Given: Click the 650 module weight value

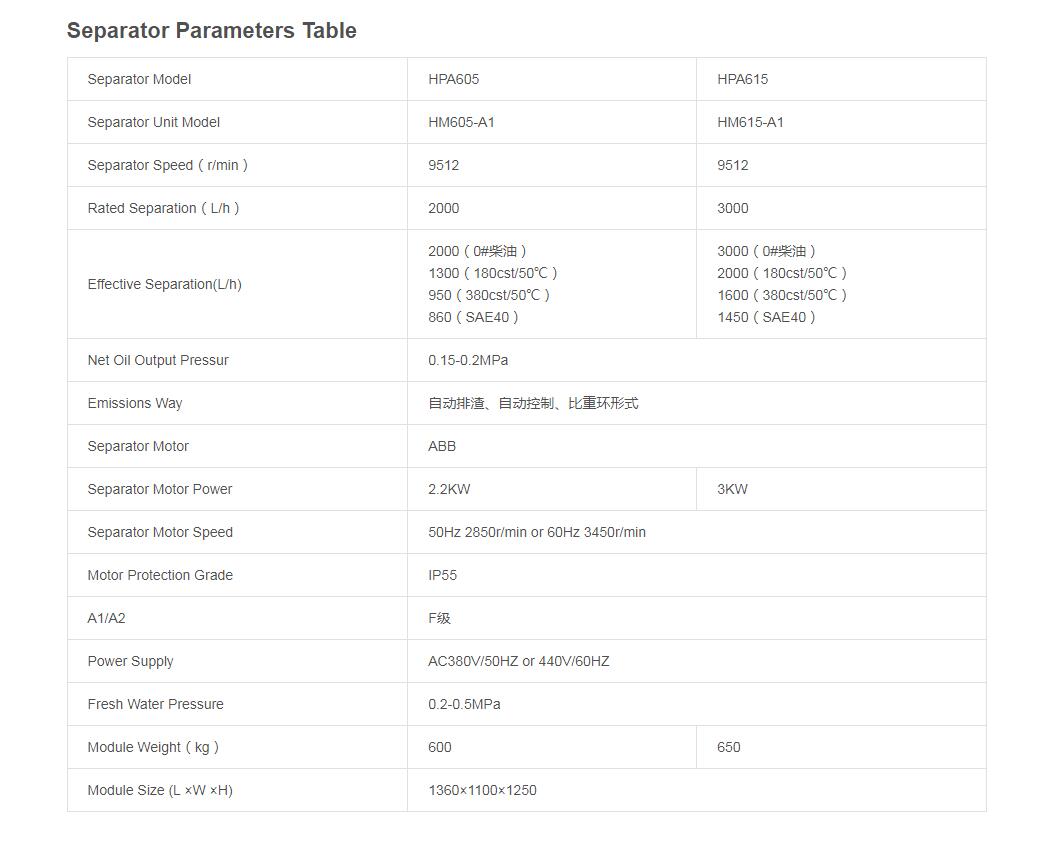Looking at the screenshot, I should click(x=729, y=747).
